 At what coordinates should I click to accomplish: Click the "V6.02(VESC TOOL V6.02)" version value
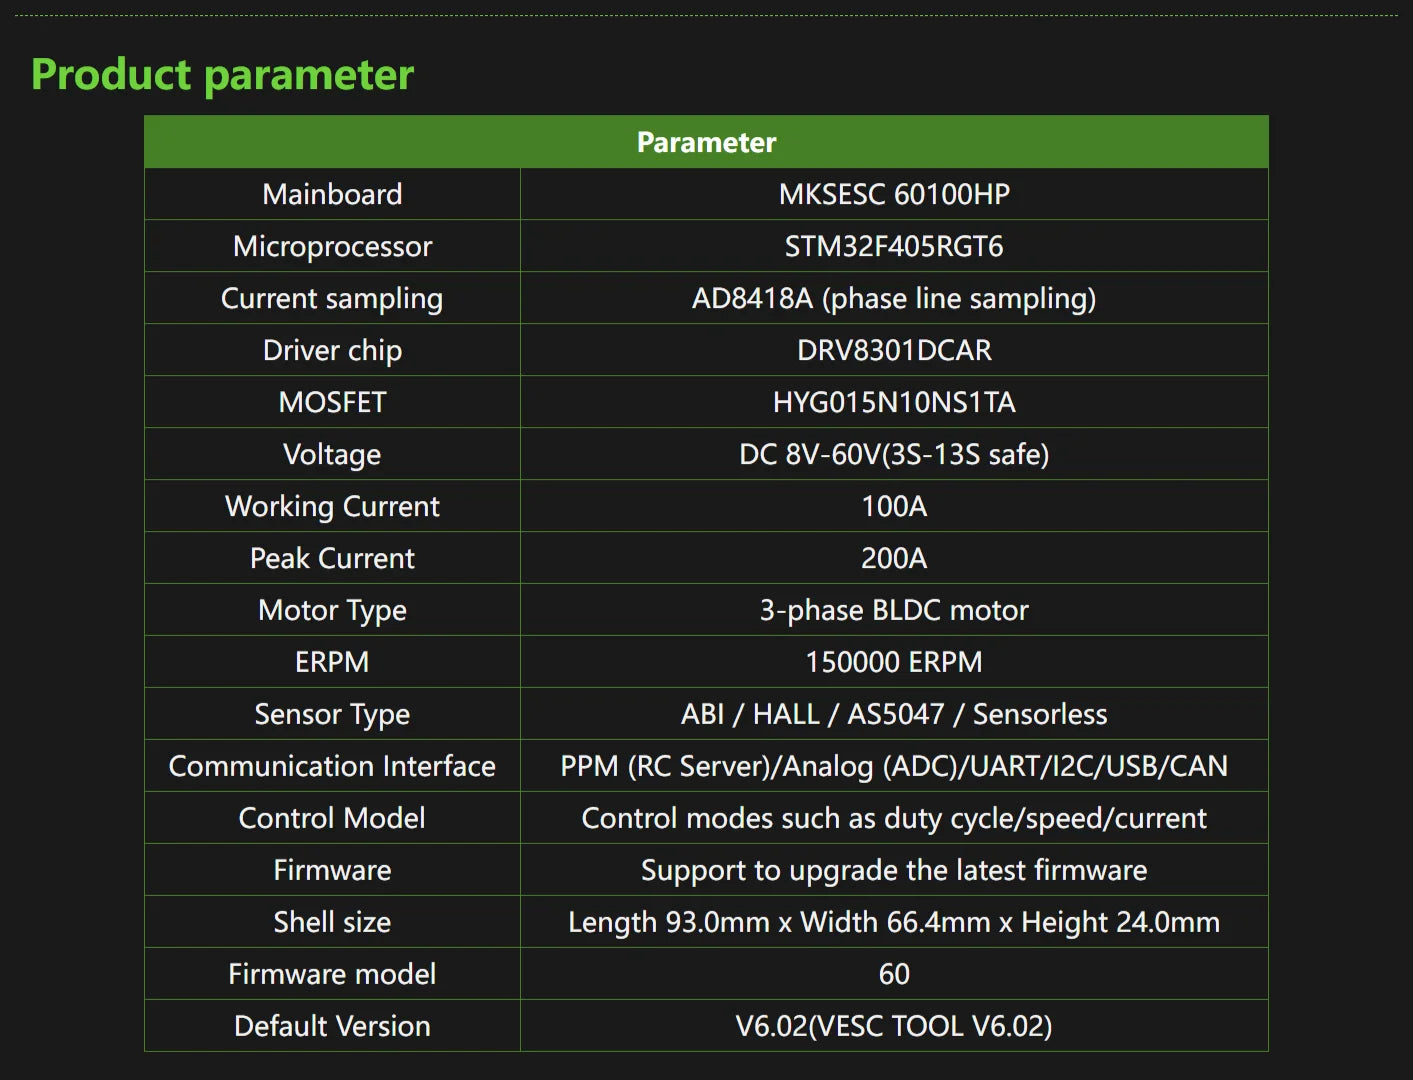click(894, 1026)
